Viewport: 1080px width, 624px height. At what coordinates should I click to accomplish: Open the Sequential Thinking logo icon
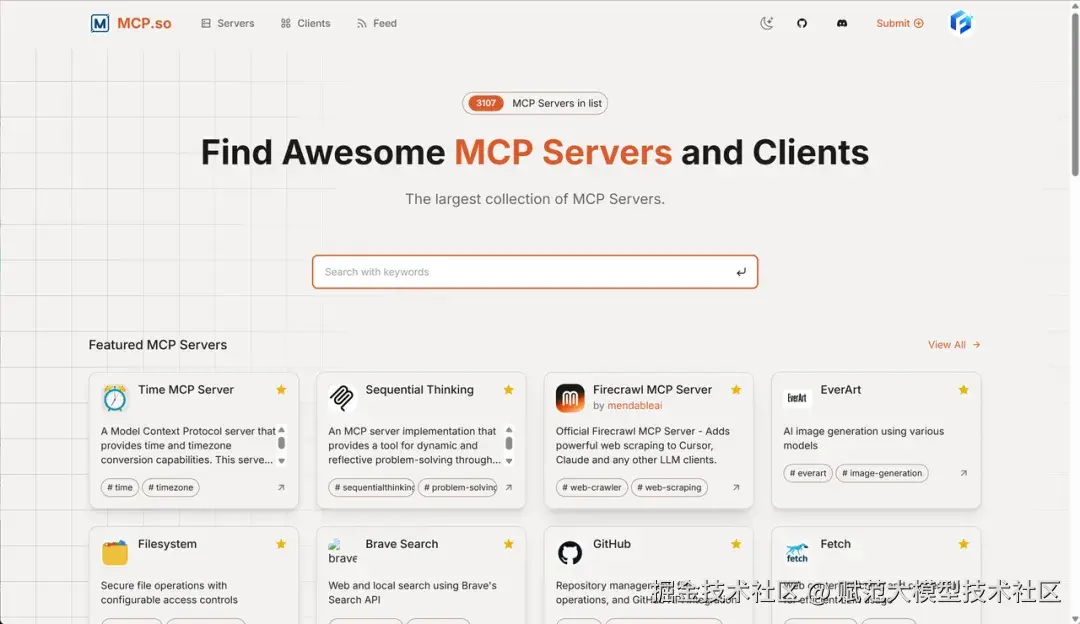coord(342,398)
